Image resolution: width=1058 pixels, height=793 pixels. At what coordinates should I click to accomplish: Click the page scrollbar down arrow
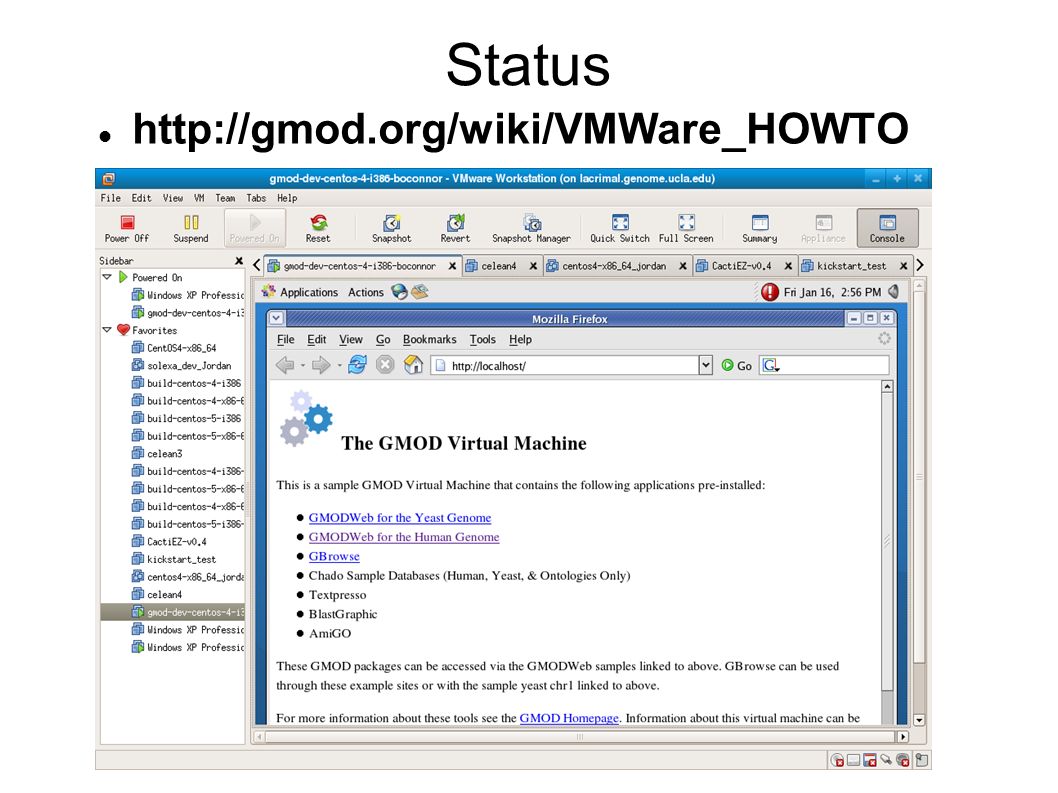click(920, 720)
